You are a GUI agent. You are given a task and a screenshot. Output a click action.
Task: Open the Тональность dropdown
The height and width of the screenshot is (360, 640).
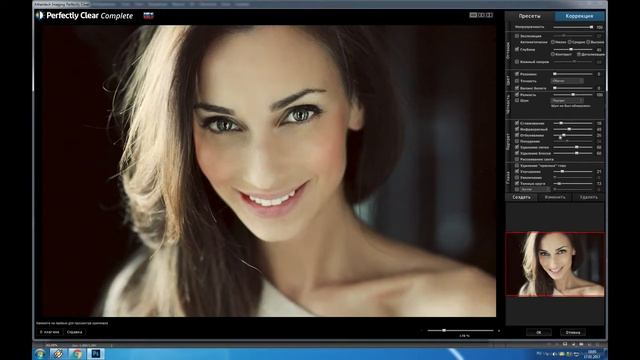click(x=567, y=81)
